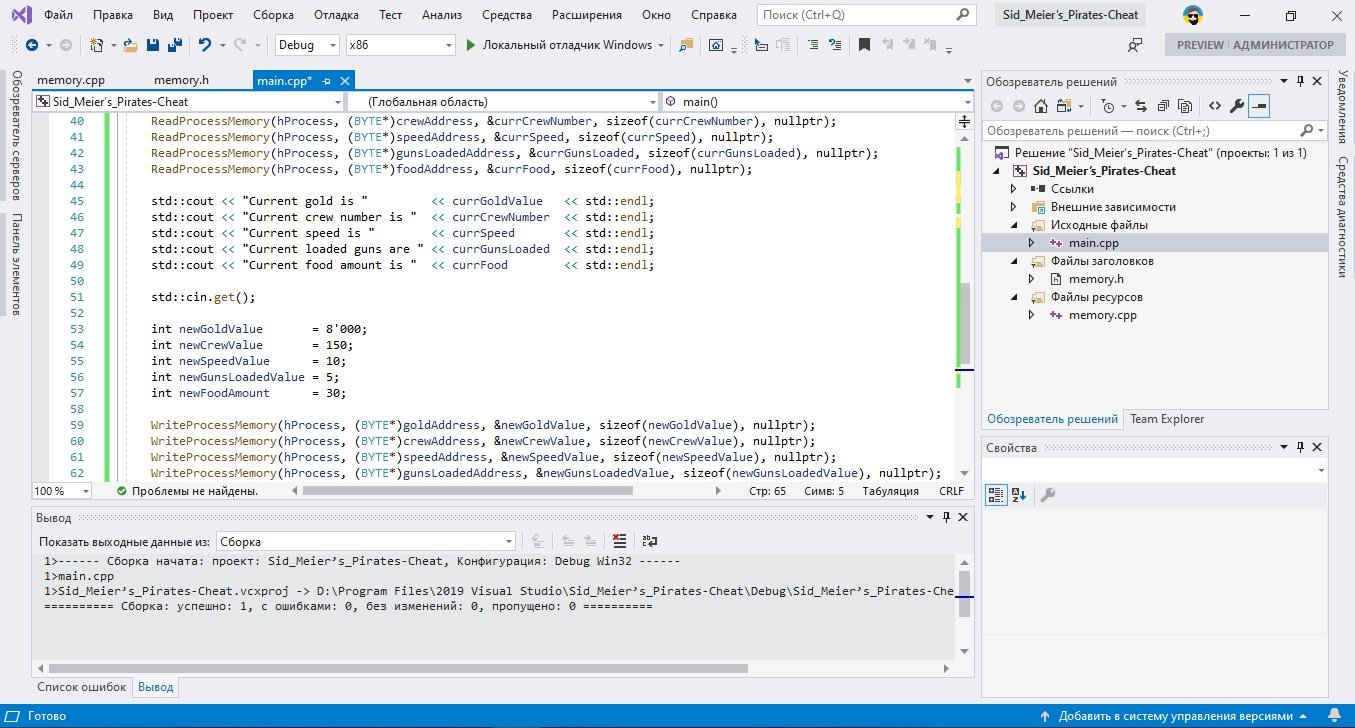Switch views icon in Solution Explorer
Screen dimensions: 1355x728
[1064, 106]
